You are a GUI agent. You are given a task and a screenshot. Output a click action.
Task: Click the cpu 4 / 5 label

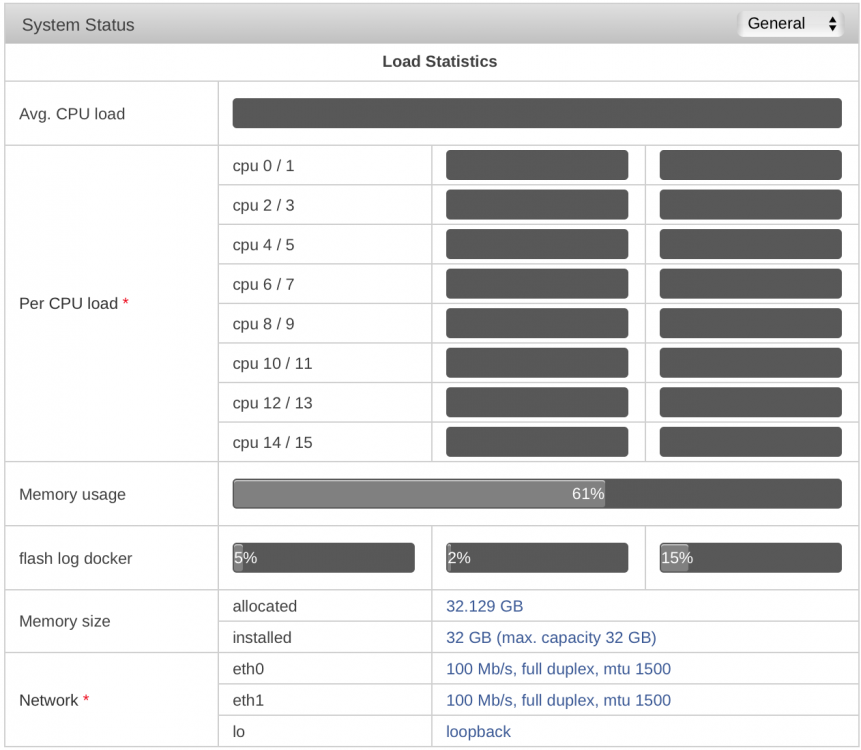pos(263,244)
